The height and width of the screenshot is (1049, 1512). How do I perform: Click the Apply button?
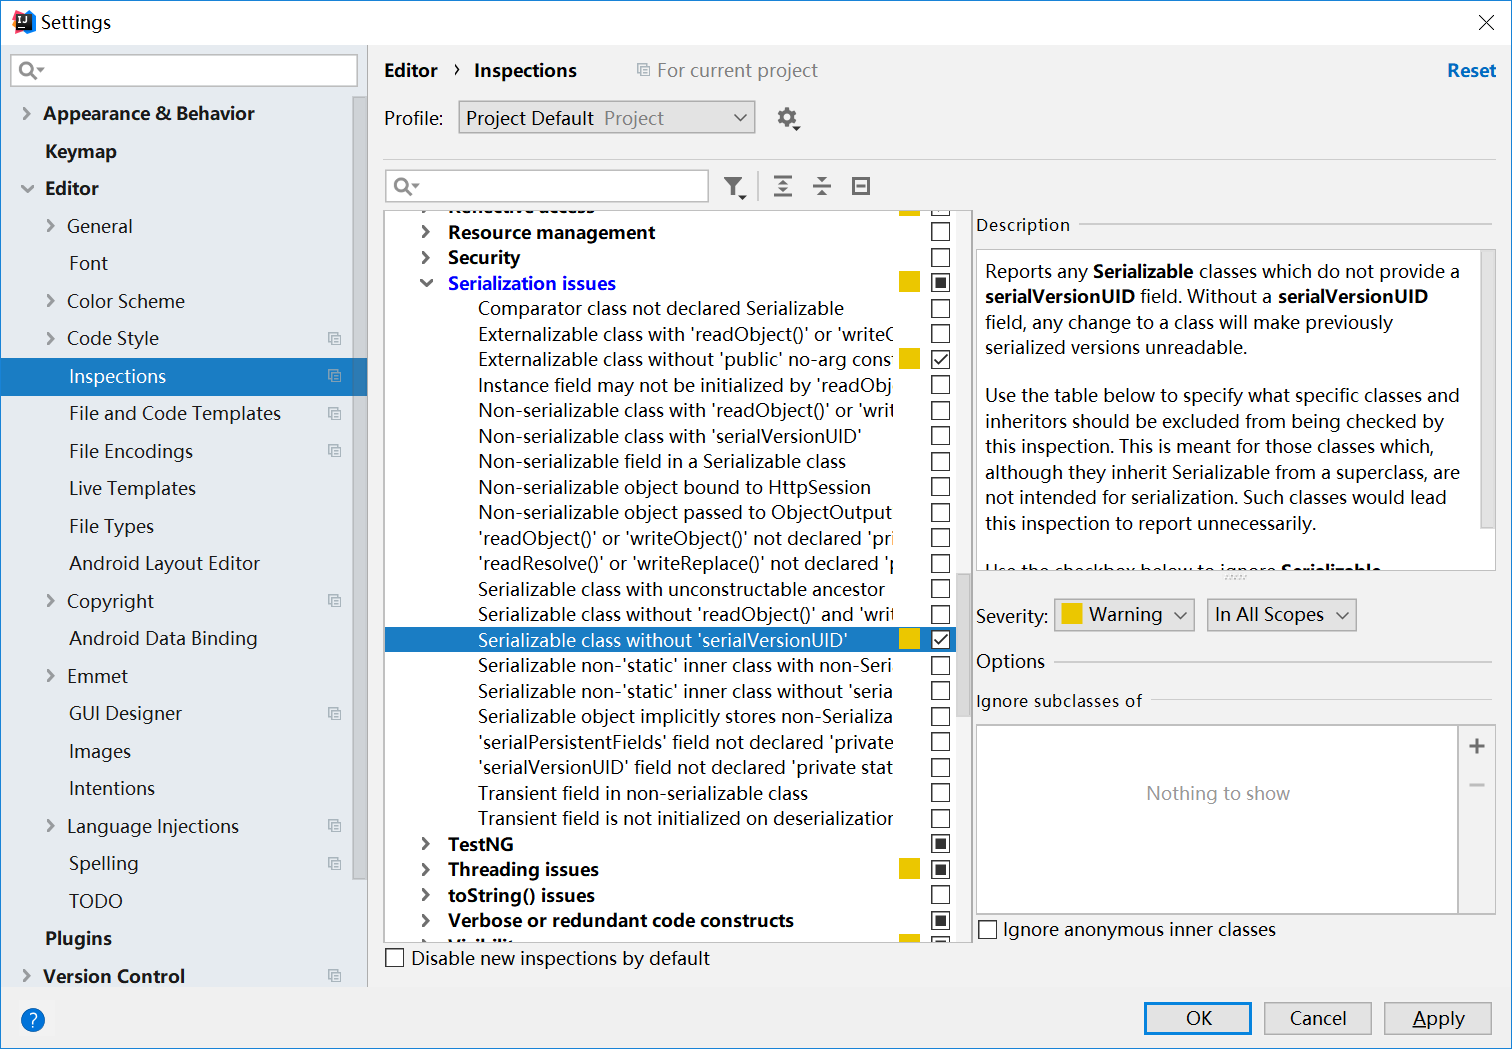[1438, 1018]
